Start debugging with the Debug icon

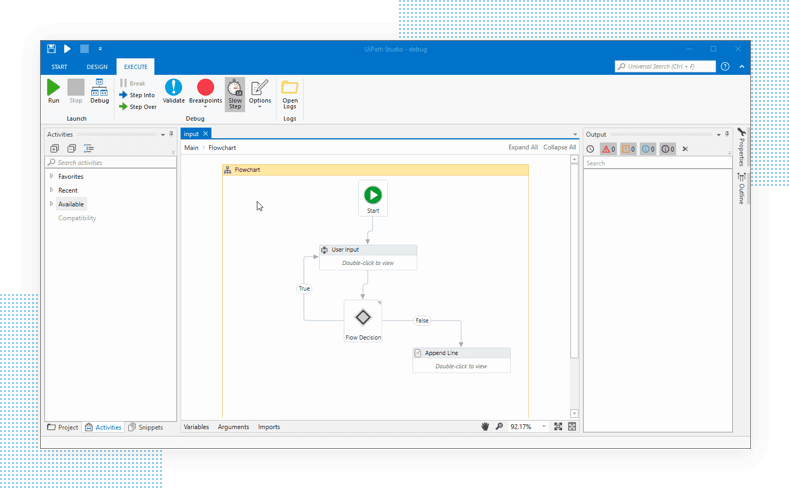click(x=100, y=91)
